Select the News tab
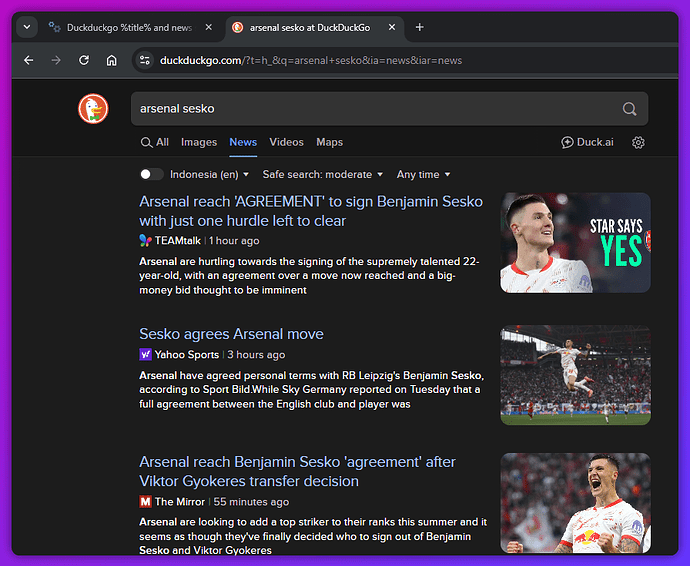The height and width of the screenshot is (566, 690). tap(243, 142)
